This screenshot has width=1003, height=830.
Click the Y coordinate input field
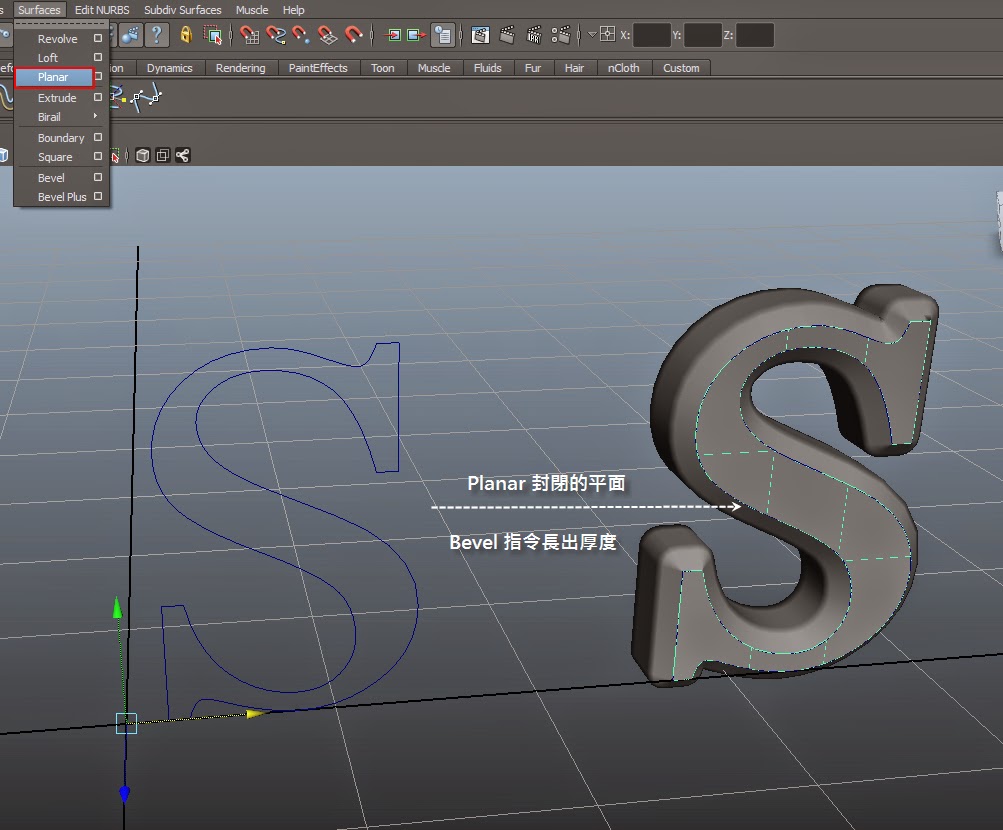click(x=703, y=35)
